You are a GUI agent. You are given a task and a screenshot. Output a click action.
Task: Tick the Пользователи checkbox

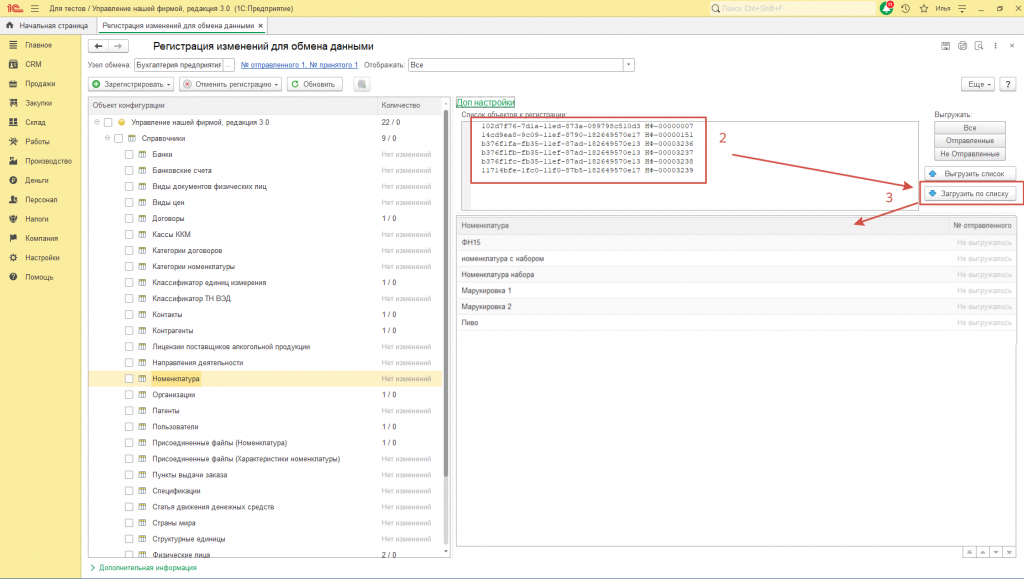pyautogui.click(x=129, y=427)
